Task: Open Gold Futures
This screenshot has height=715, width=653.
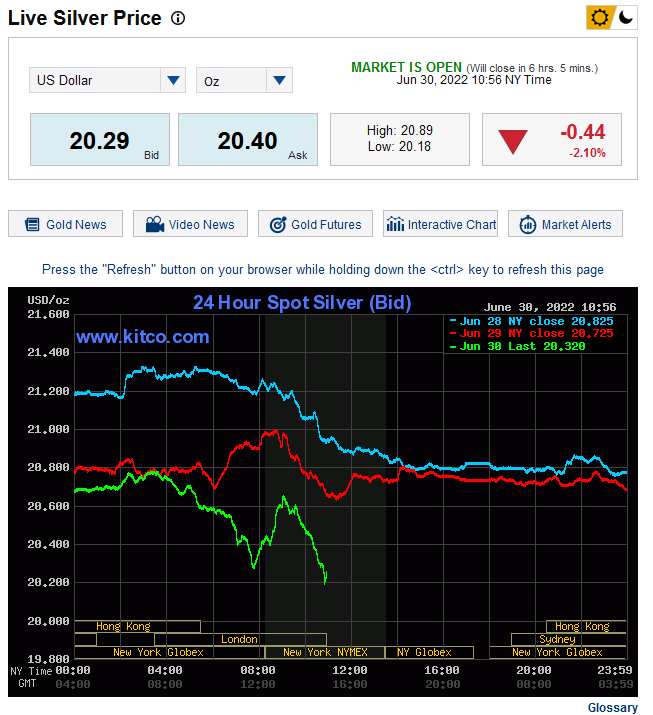Action: (x=315, y=224)
